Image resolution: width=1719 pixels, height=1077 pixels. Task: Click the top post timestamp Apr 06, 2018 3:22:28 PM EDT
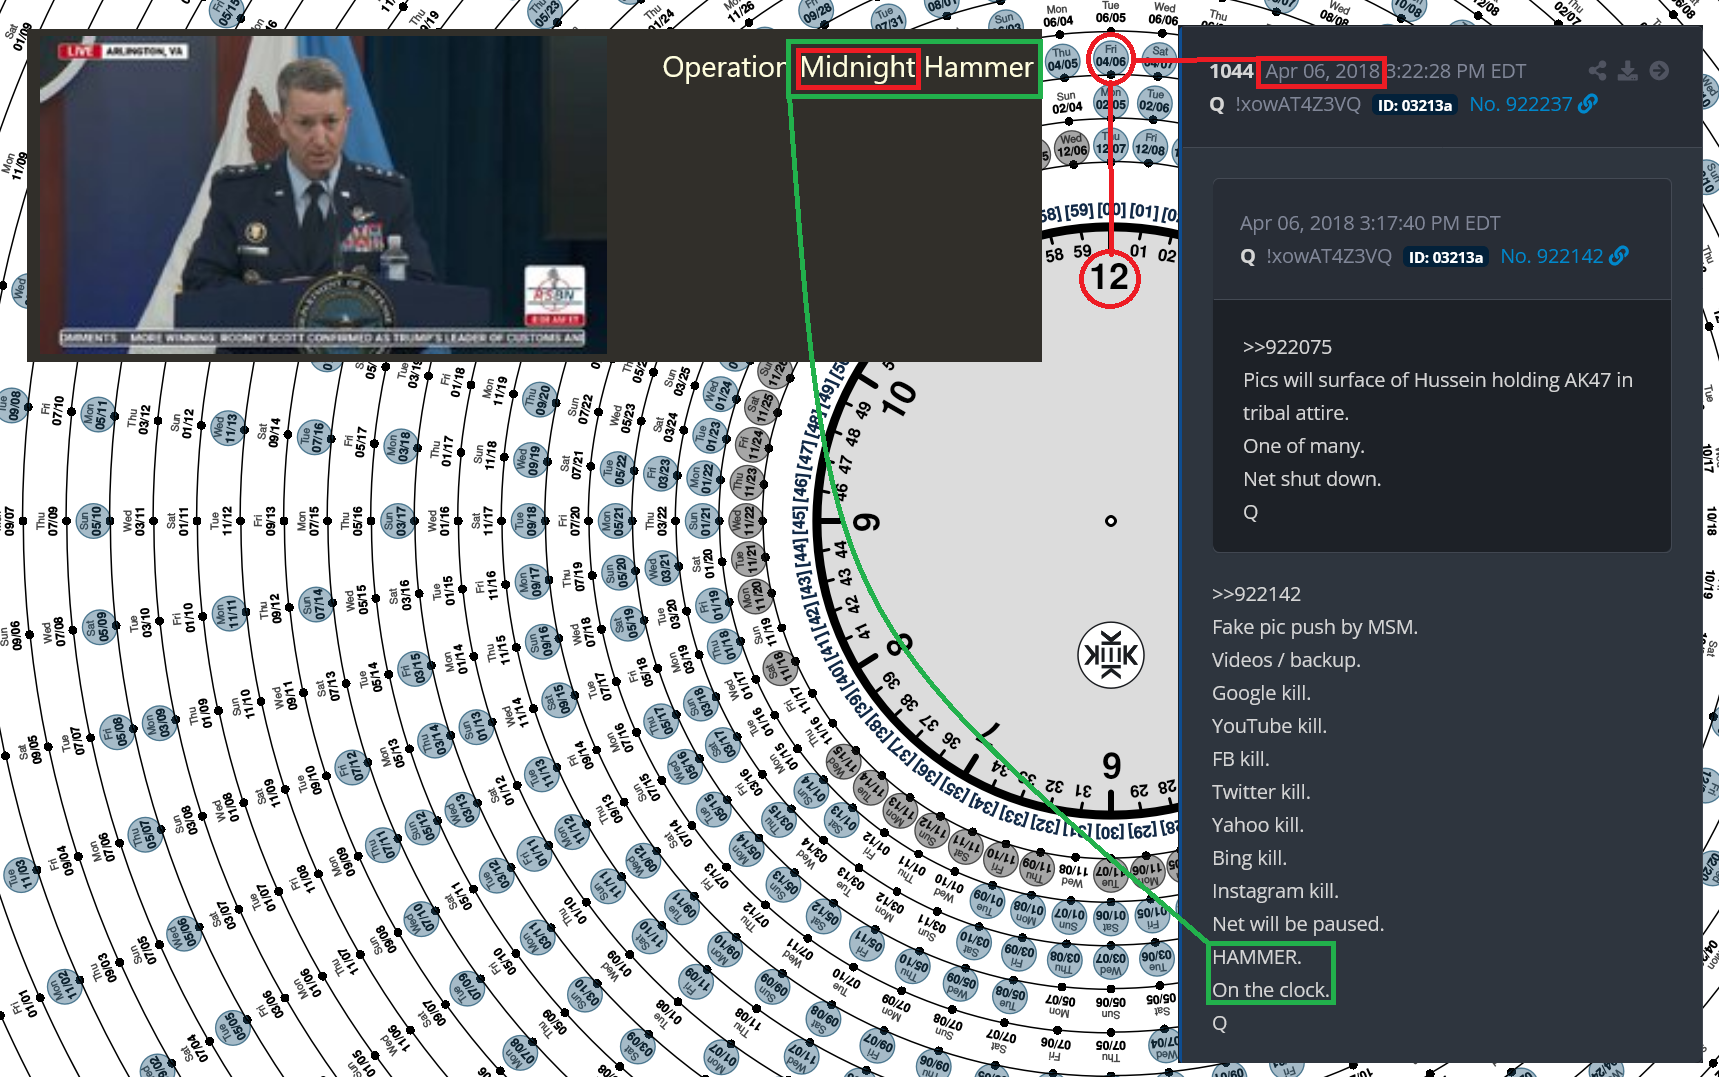(1395, 71)
